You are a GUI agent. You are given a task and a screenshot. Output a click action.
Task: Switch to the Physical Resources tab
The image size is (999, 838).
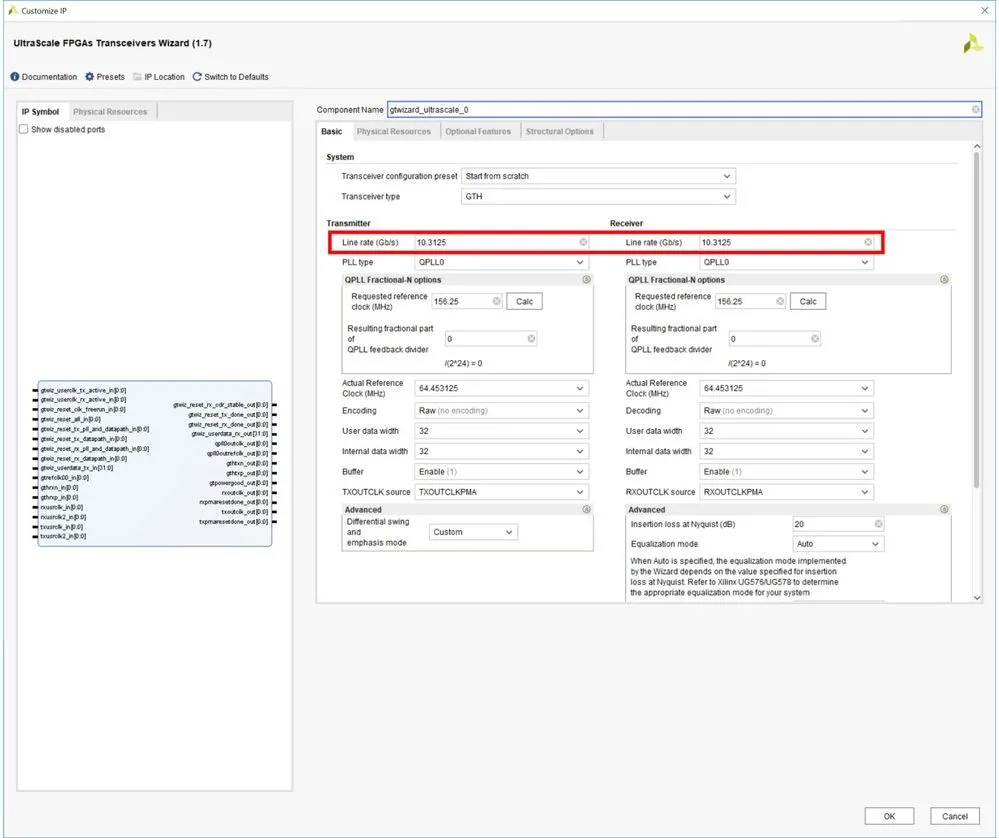(393, 132)
